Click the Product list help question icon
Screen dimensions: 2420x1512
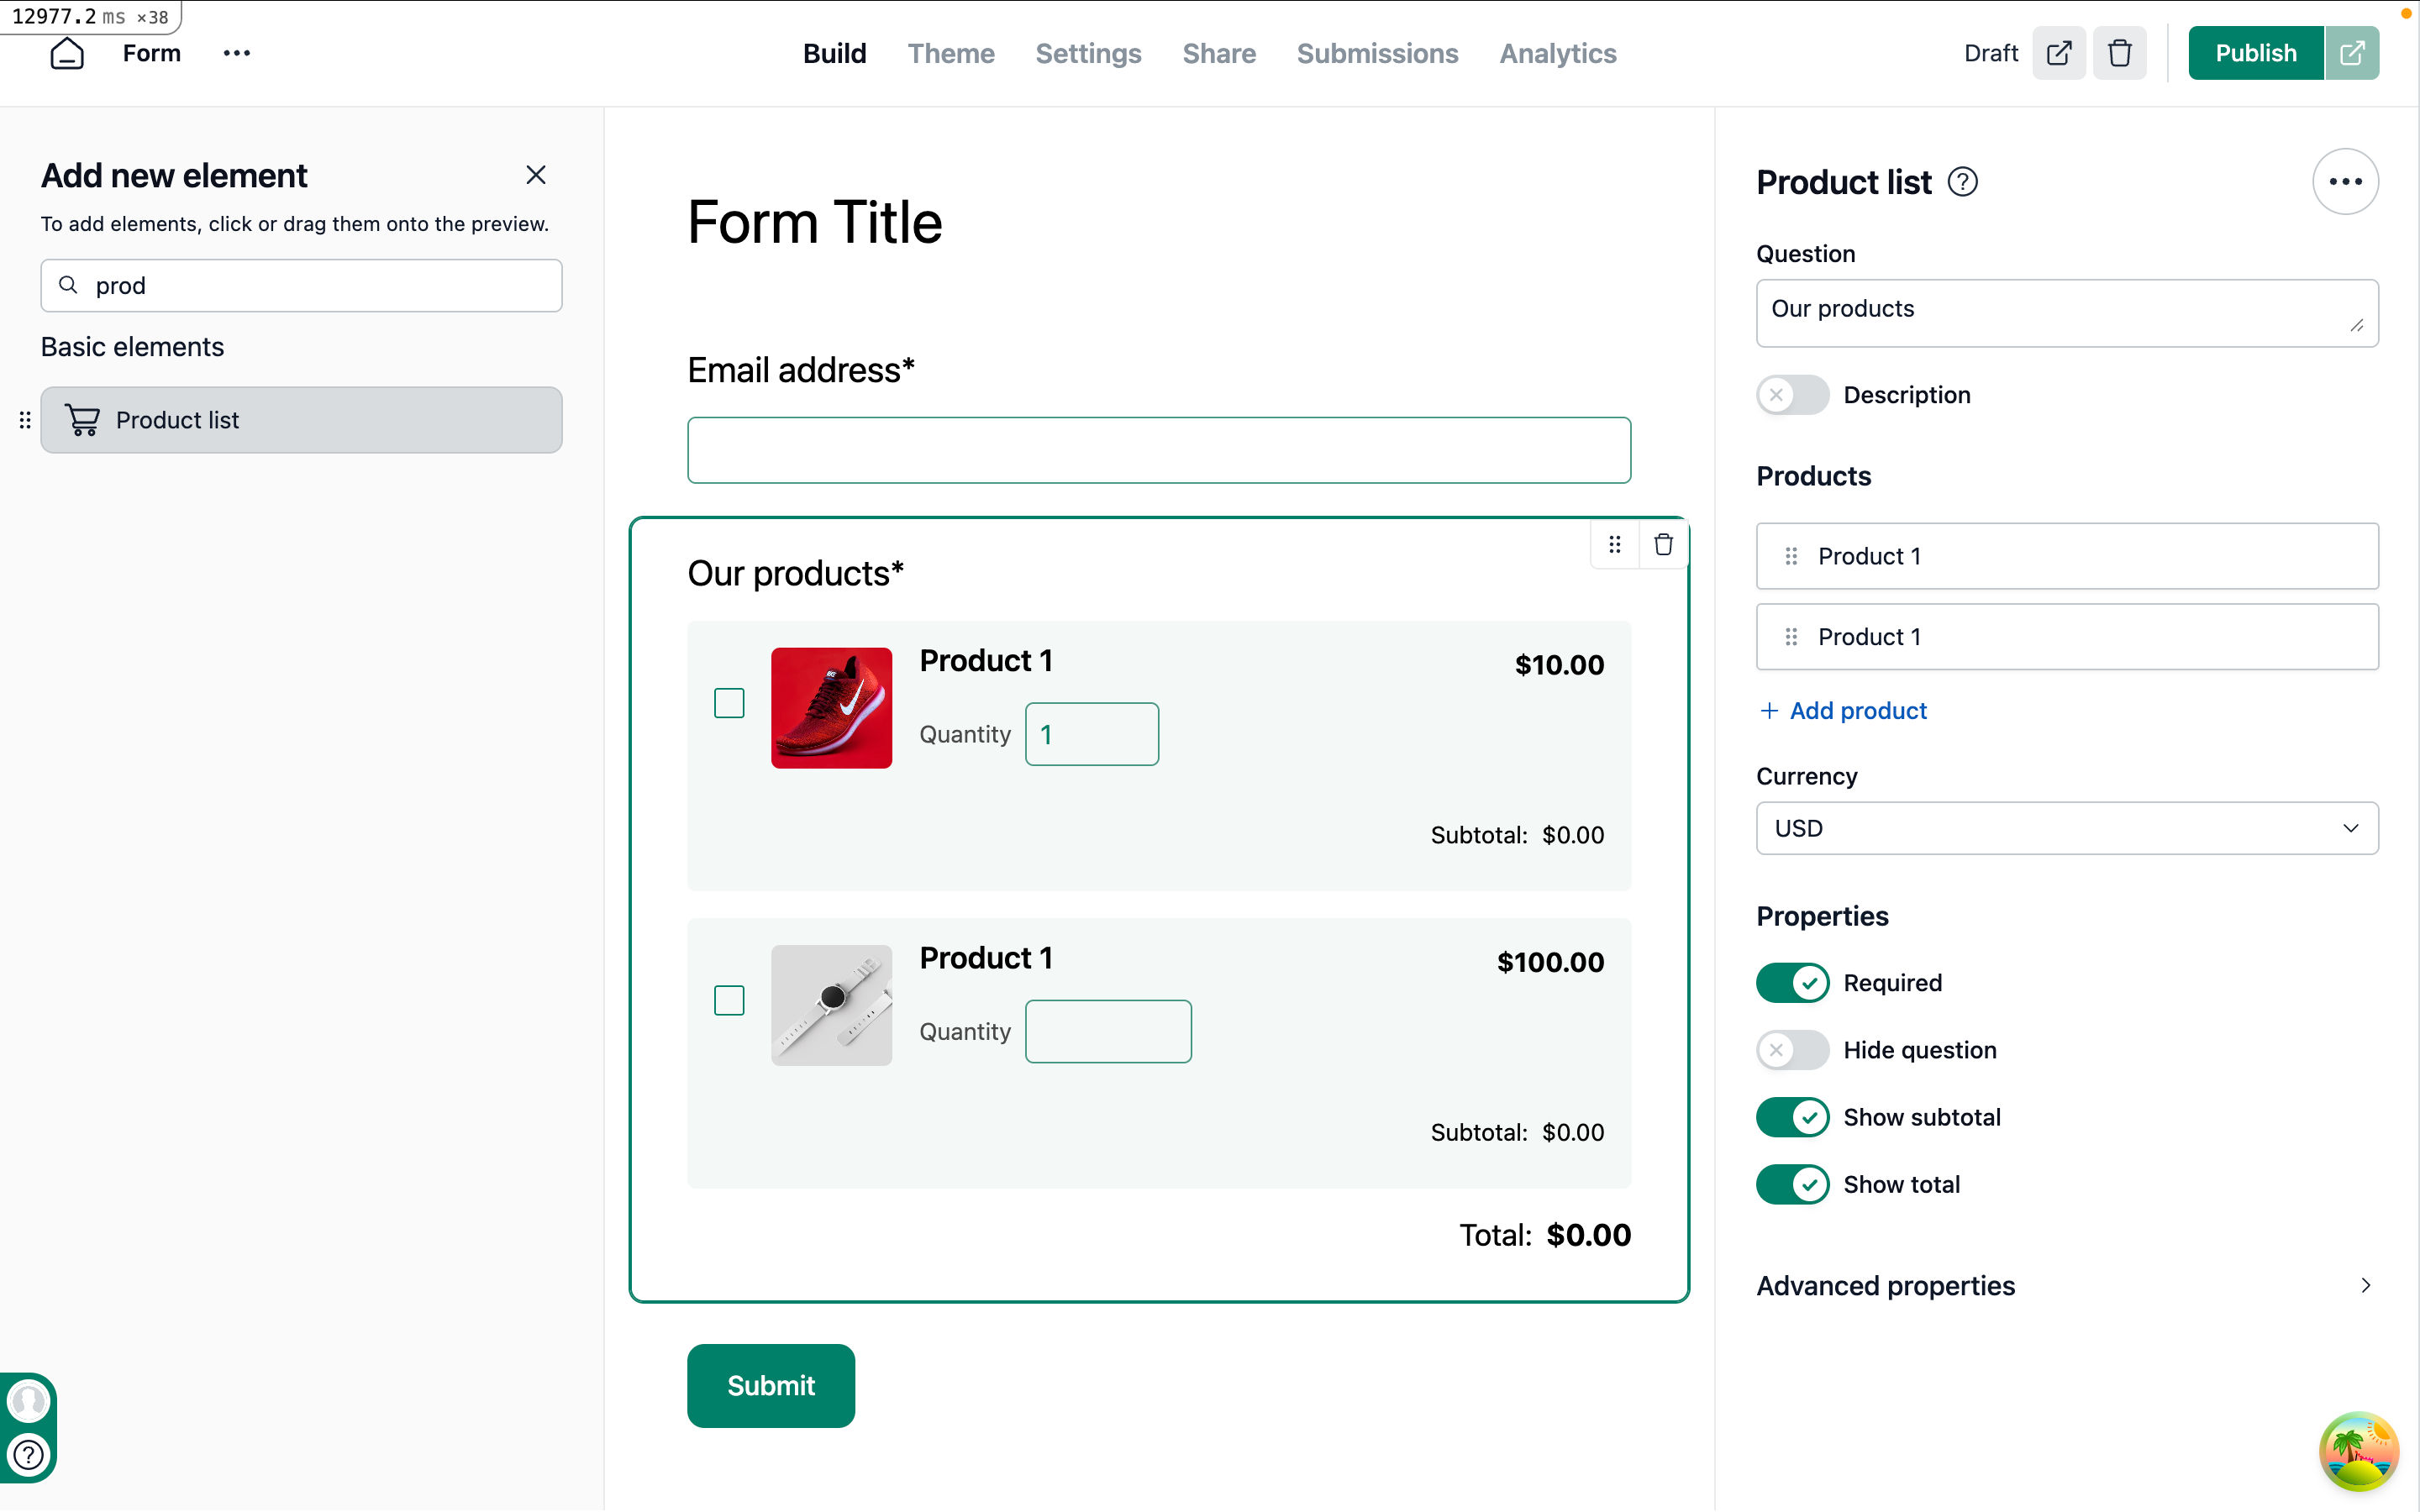pos(1962,182)
